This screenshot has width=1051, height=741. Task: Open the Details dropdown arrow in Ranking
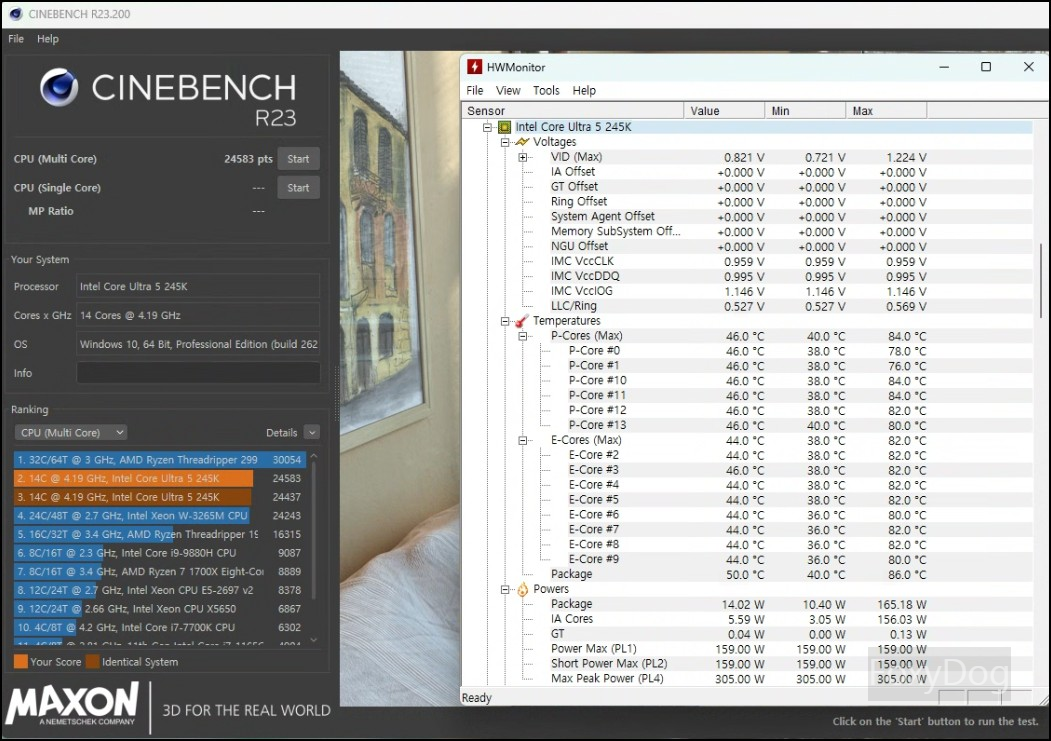312,432
